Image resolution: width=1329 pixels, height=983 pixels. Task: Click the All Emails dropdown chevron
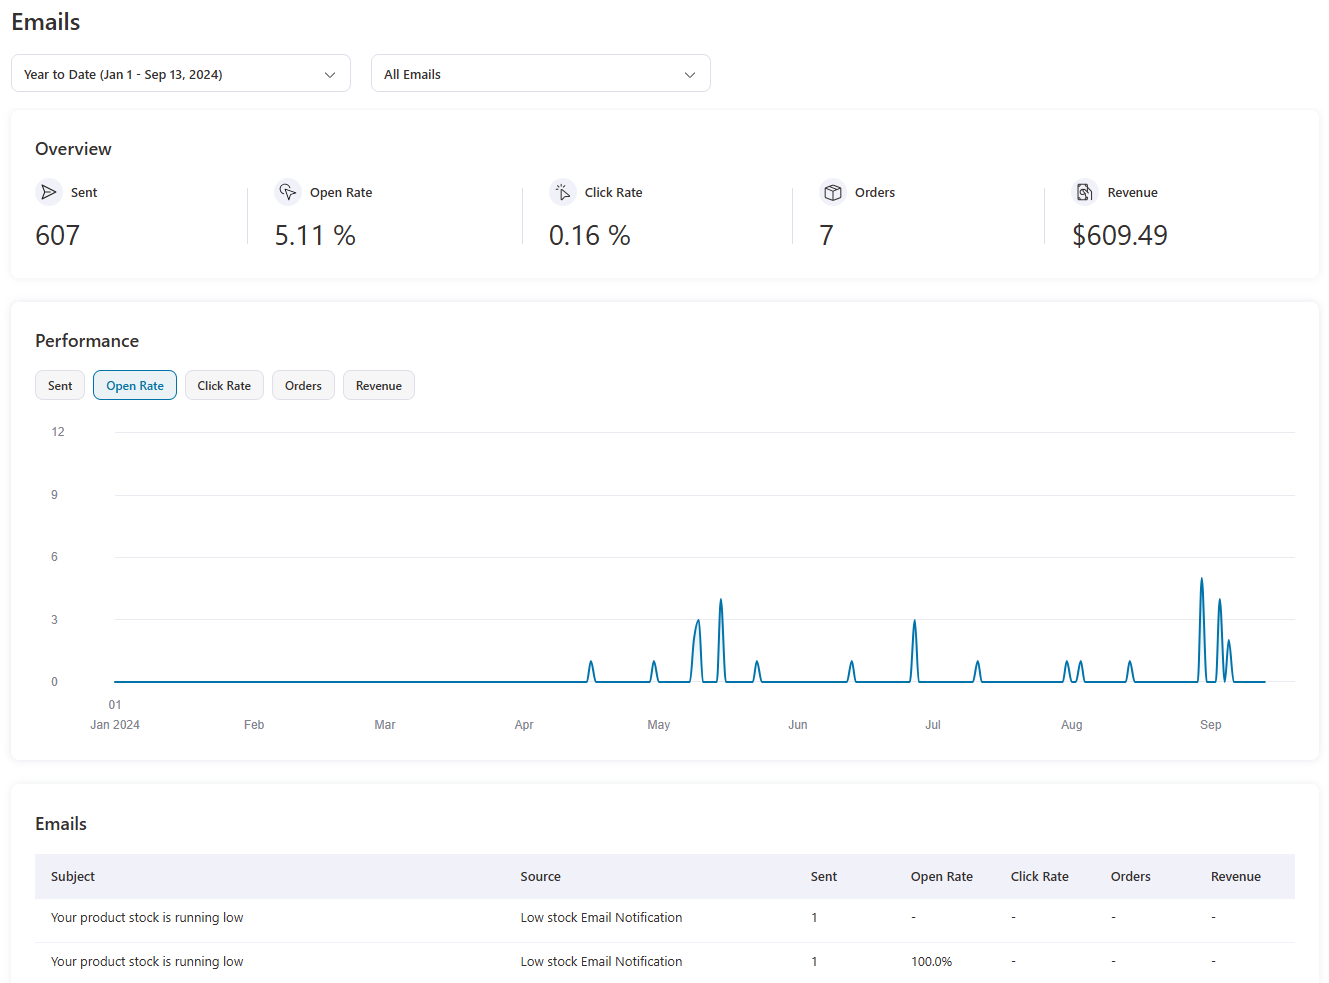690,75
